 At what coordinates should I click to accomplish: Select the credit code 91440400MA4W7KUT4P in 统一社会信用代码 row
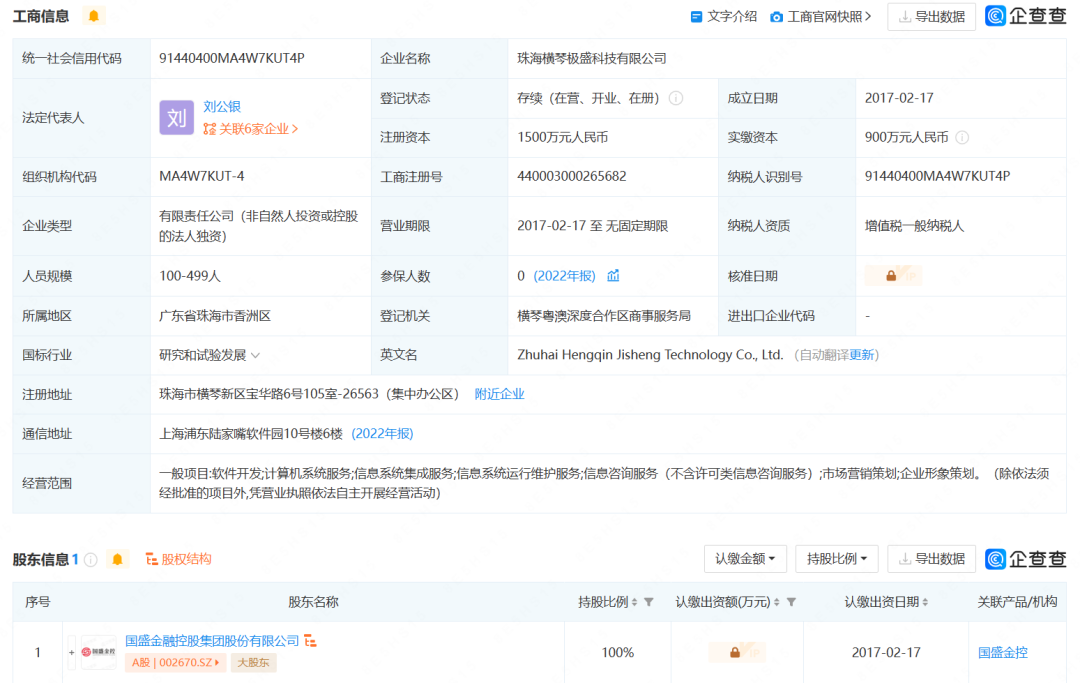click(231, 59)
